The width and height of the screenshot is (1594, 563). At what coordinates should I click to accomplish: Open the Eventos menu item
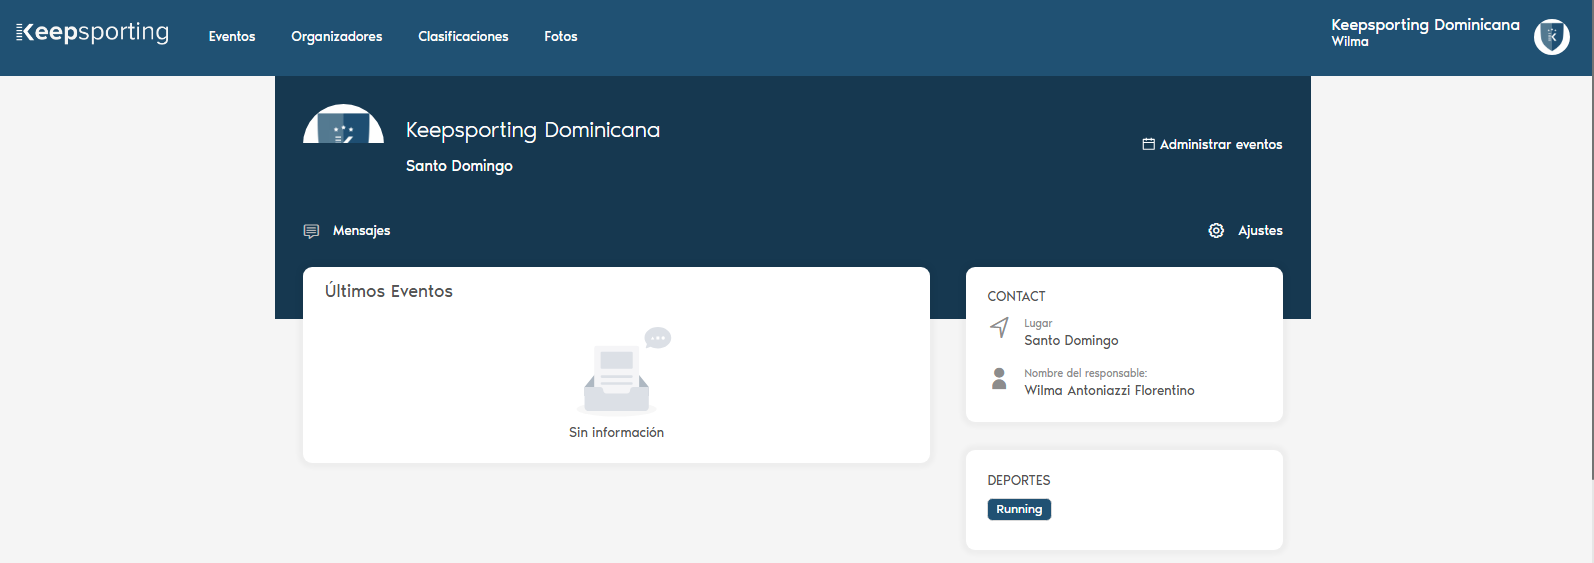[232, 37]
